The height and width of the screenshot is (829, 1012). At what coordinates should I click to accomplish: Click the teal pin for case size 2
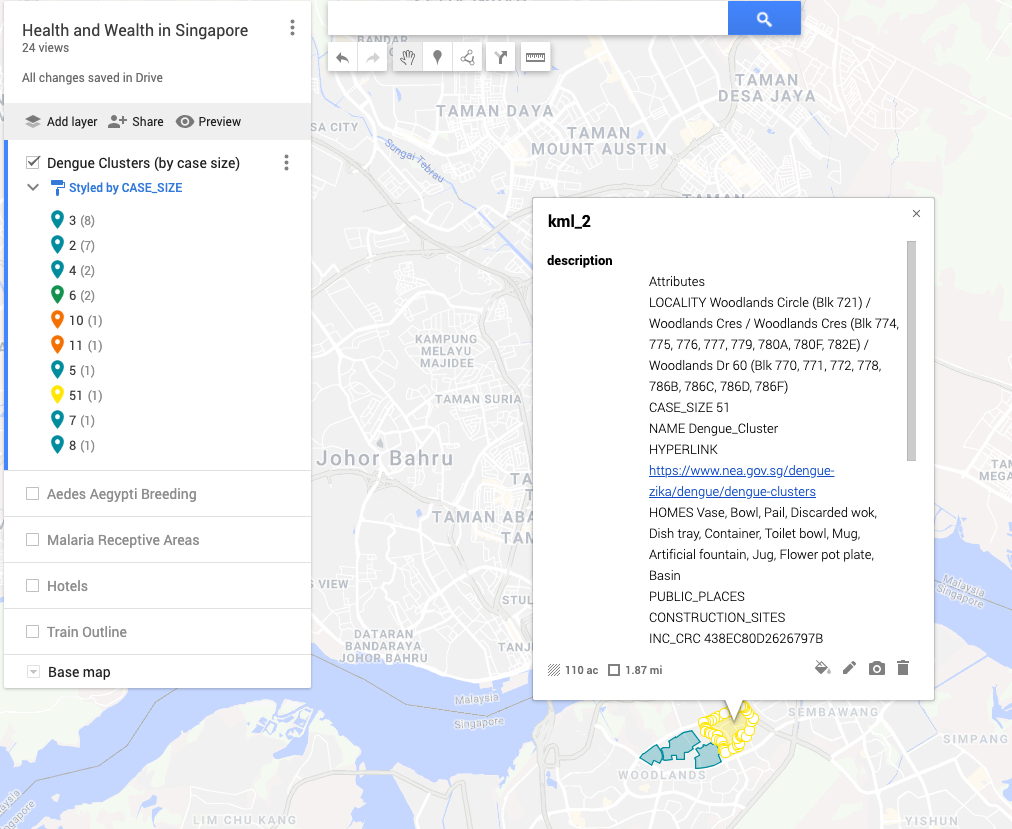point(57,245)
